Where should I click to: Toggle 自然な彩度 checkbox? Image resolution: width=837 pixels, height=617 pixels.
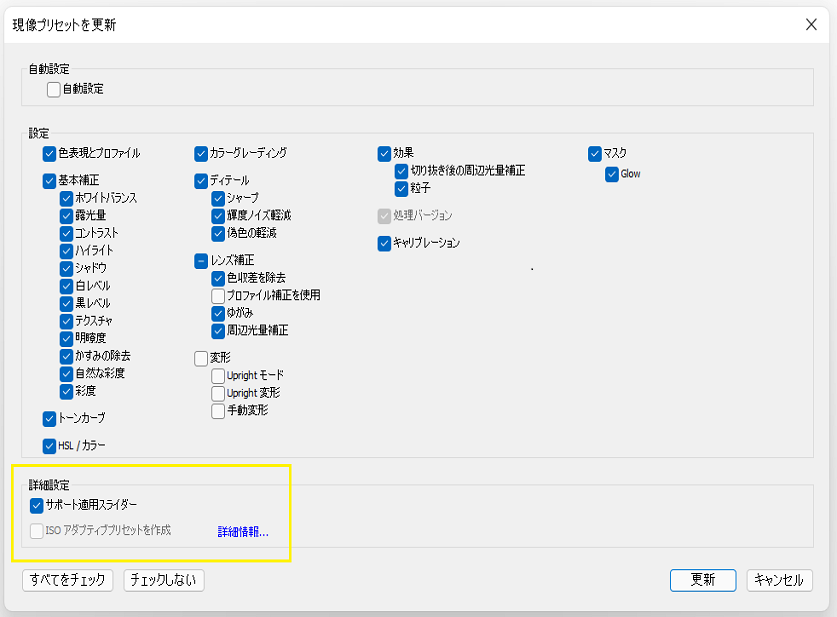(66, 374)
